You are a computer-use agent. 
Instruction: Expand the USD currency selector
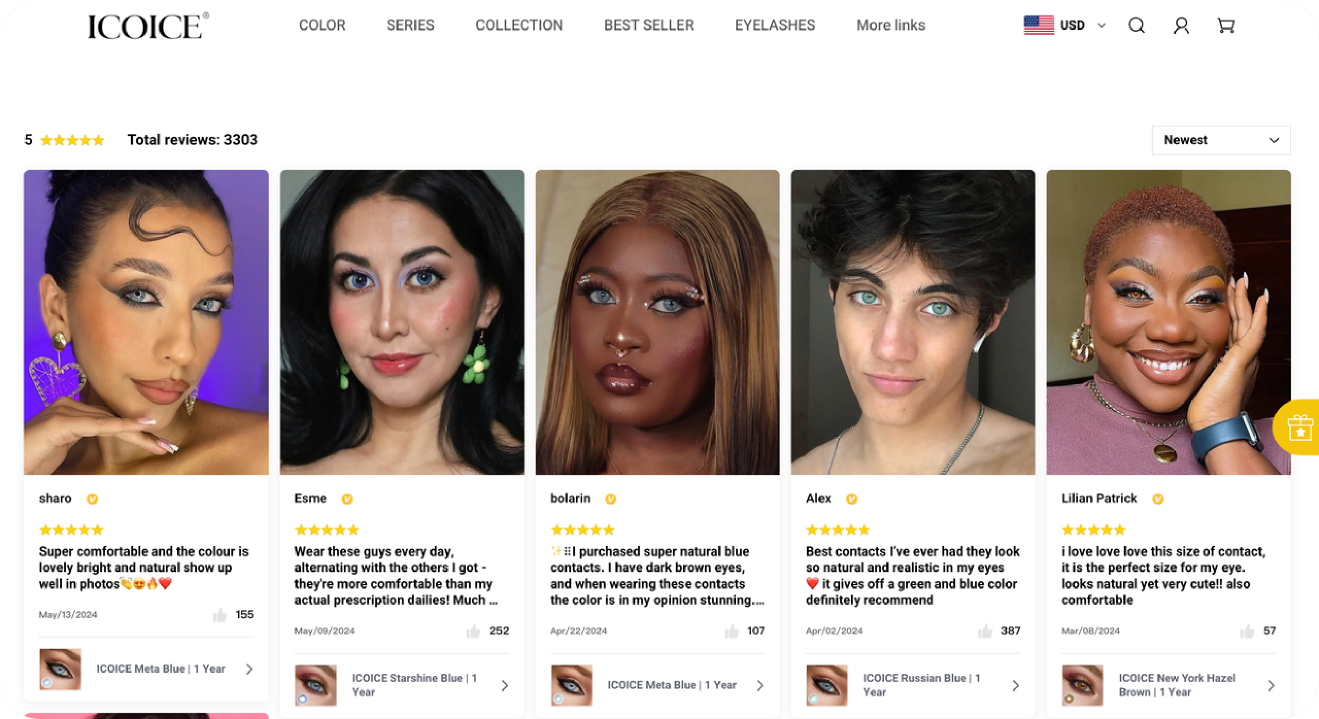pos(1065,26)
